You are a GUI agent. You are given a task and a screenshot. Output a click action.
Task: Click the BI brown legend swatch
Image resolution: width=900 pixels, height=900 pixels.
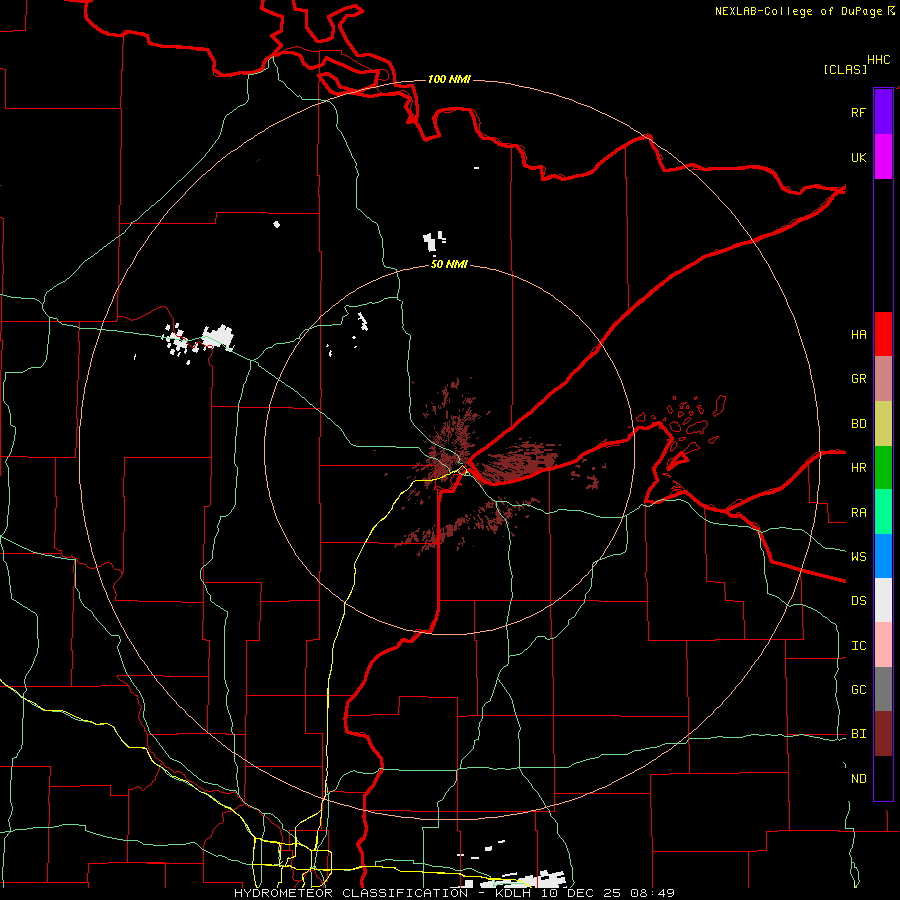(x=883, y=734)
